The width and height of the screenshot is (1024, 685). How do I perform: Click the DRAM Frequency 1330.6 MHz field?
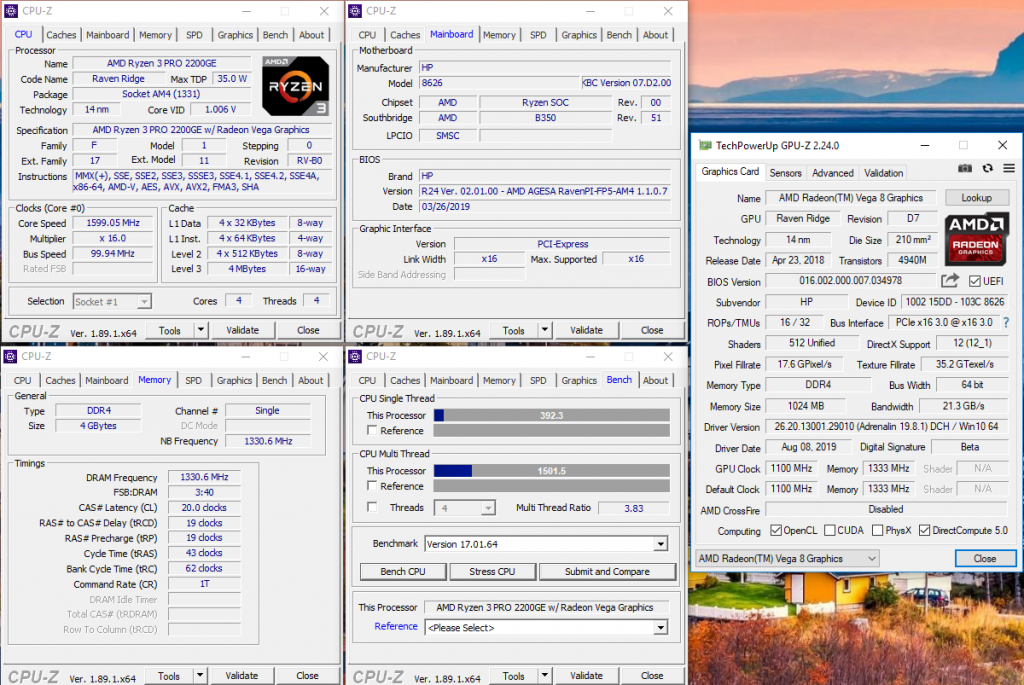[204, 477]
